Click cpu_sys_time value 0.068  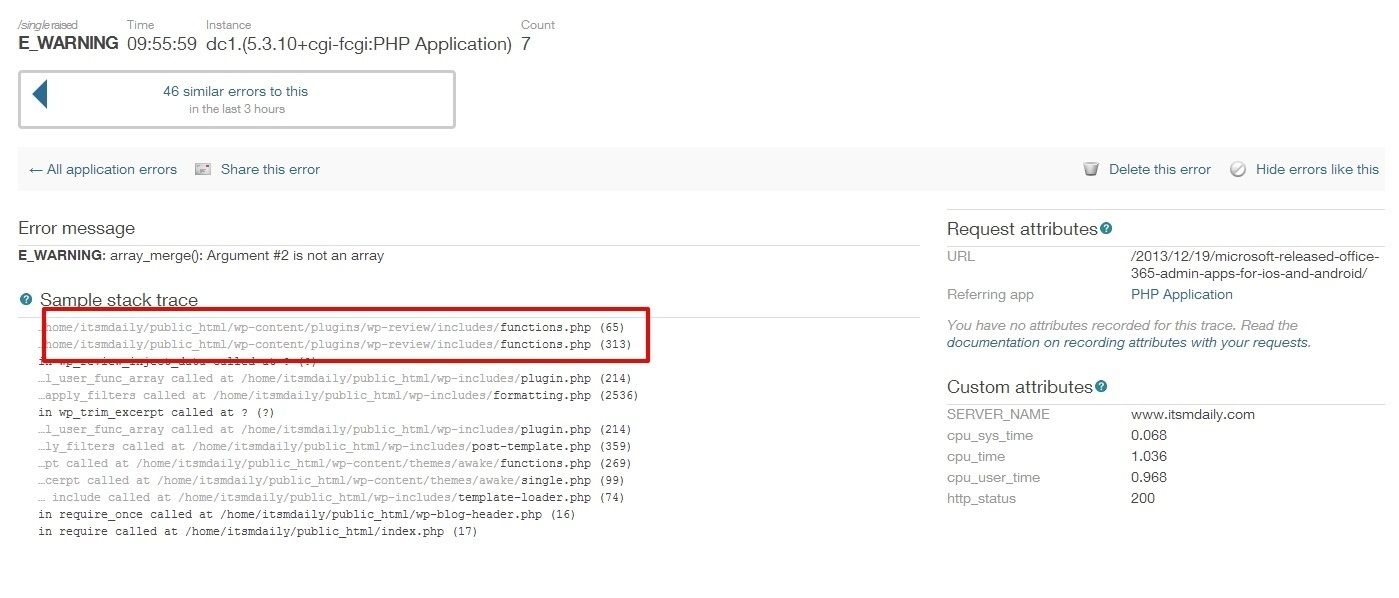[1149, 435]
